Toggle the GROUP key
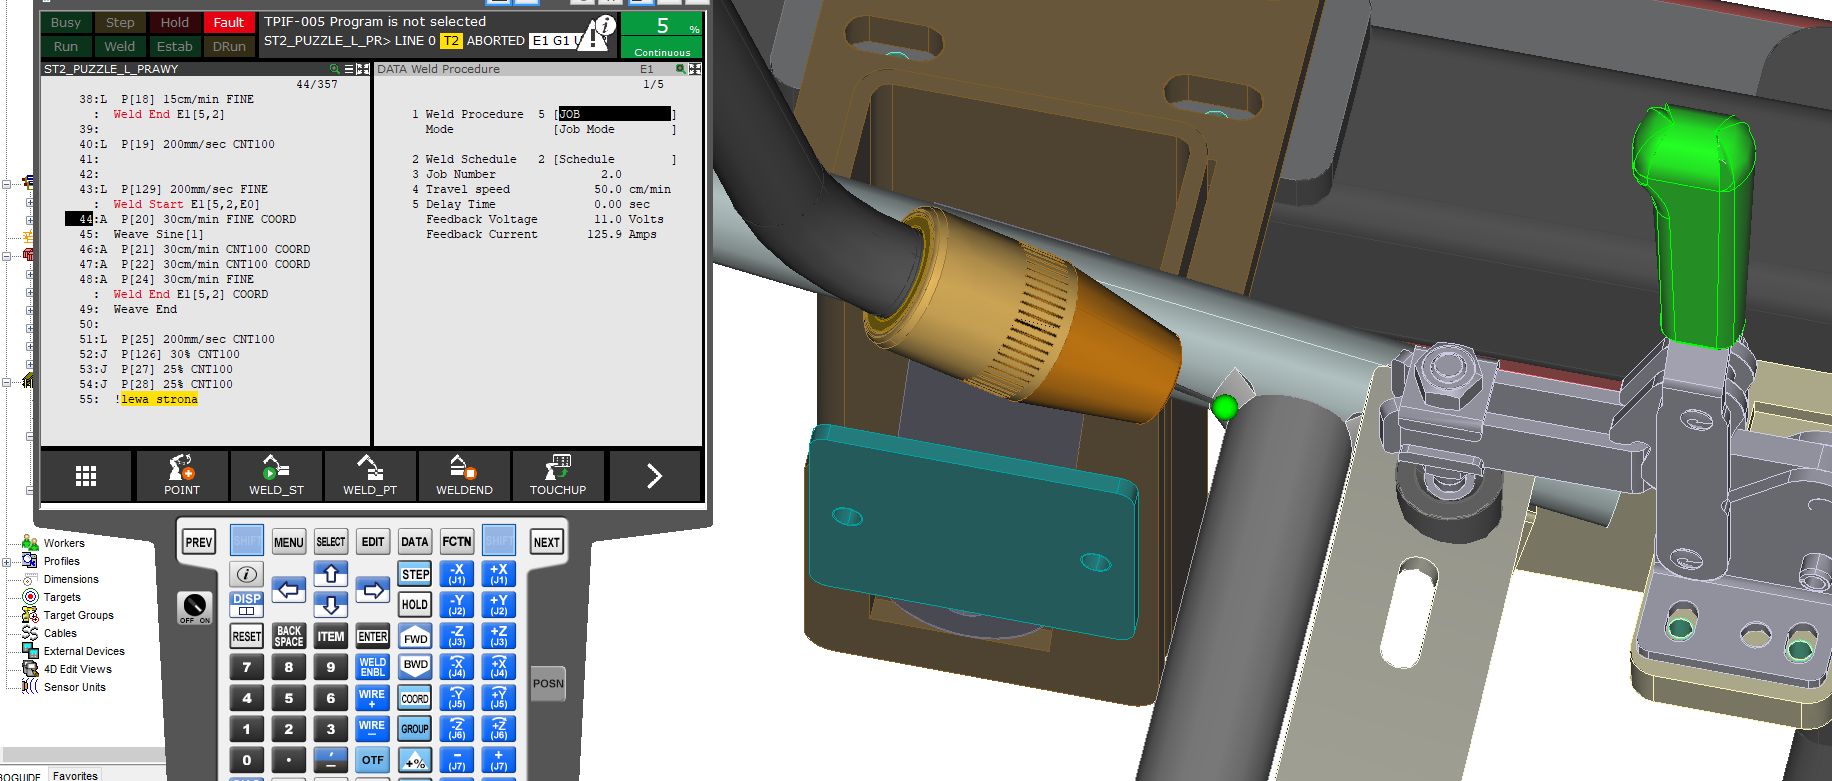1832x781 pixels. pos(415,729)
